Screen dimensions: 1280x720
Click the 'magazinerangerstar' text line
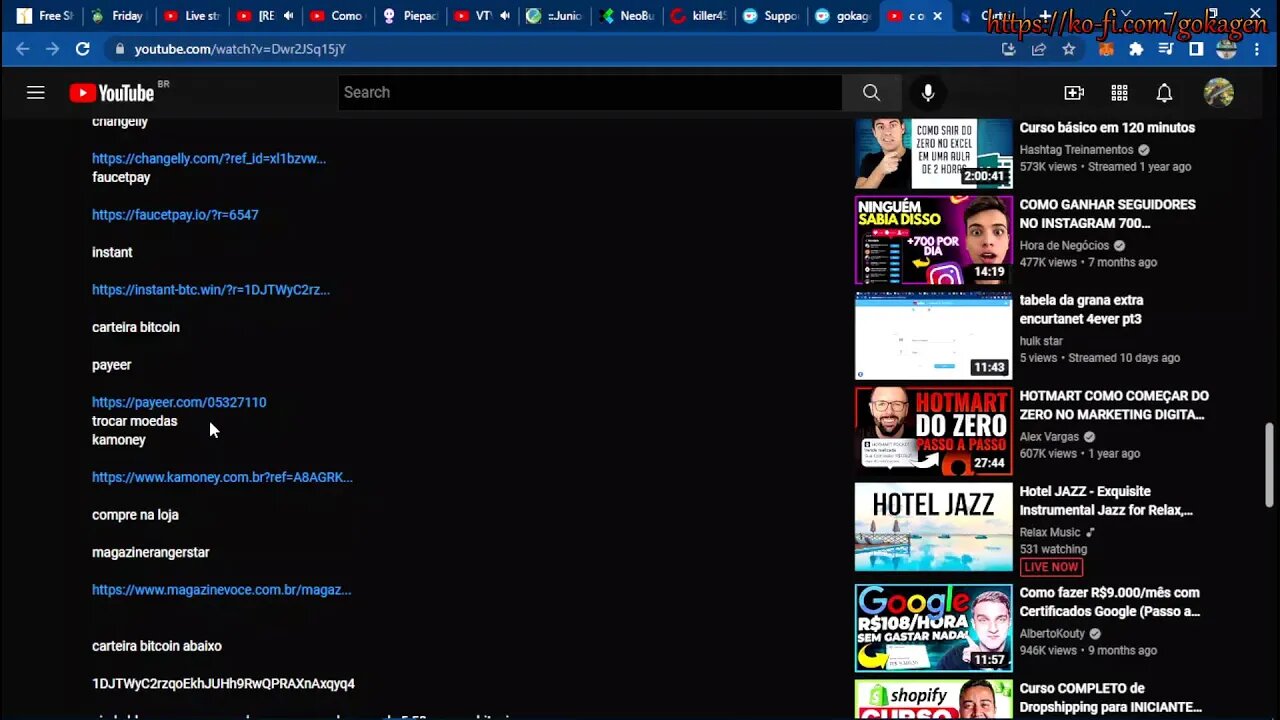coord(151,552)
